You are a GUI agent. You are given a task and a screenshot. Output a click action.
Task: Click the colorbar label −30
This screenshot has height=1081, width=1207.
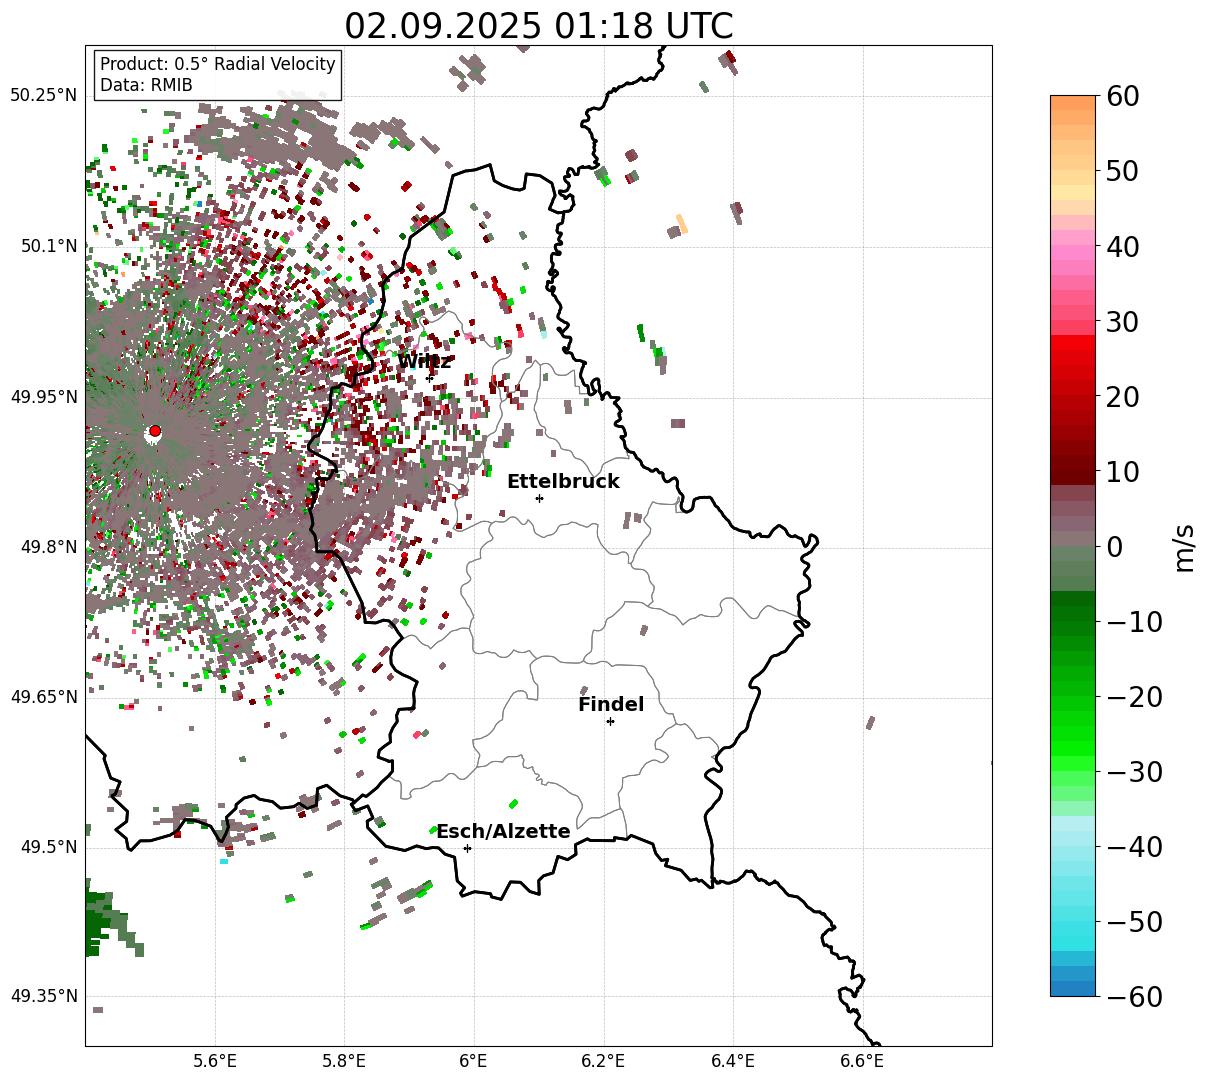[x=1135, y=771]
